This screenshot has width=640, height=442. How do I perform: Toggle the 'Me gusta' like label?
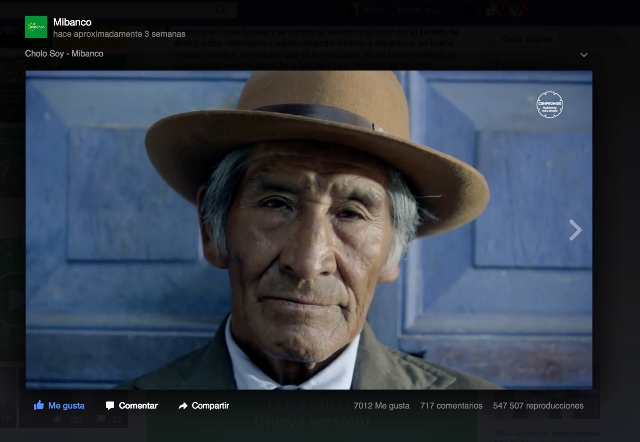67,406
